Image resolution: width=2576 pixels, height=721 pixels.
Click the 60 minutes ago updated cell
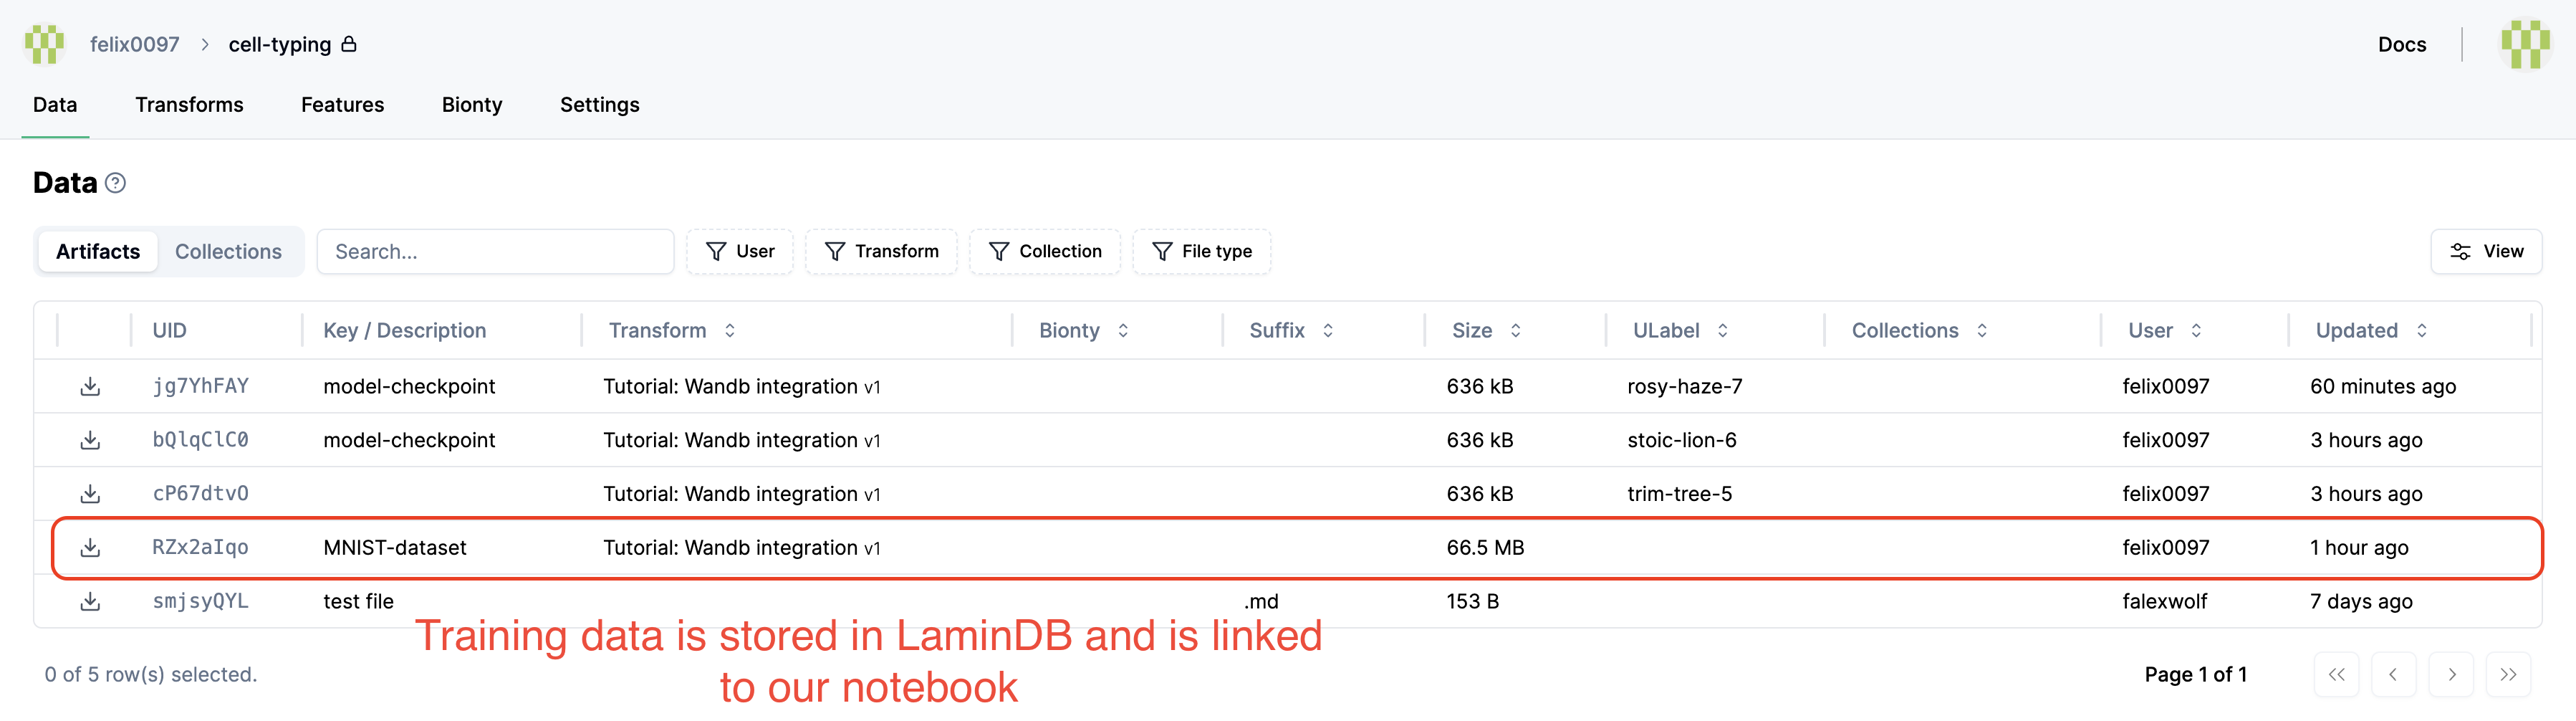(2383, 386)
